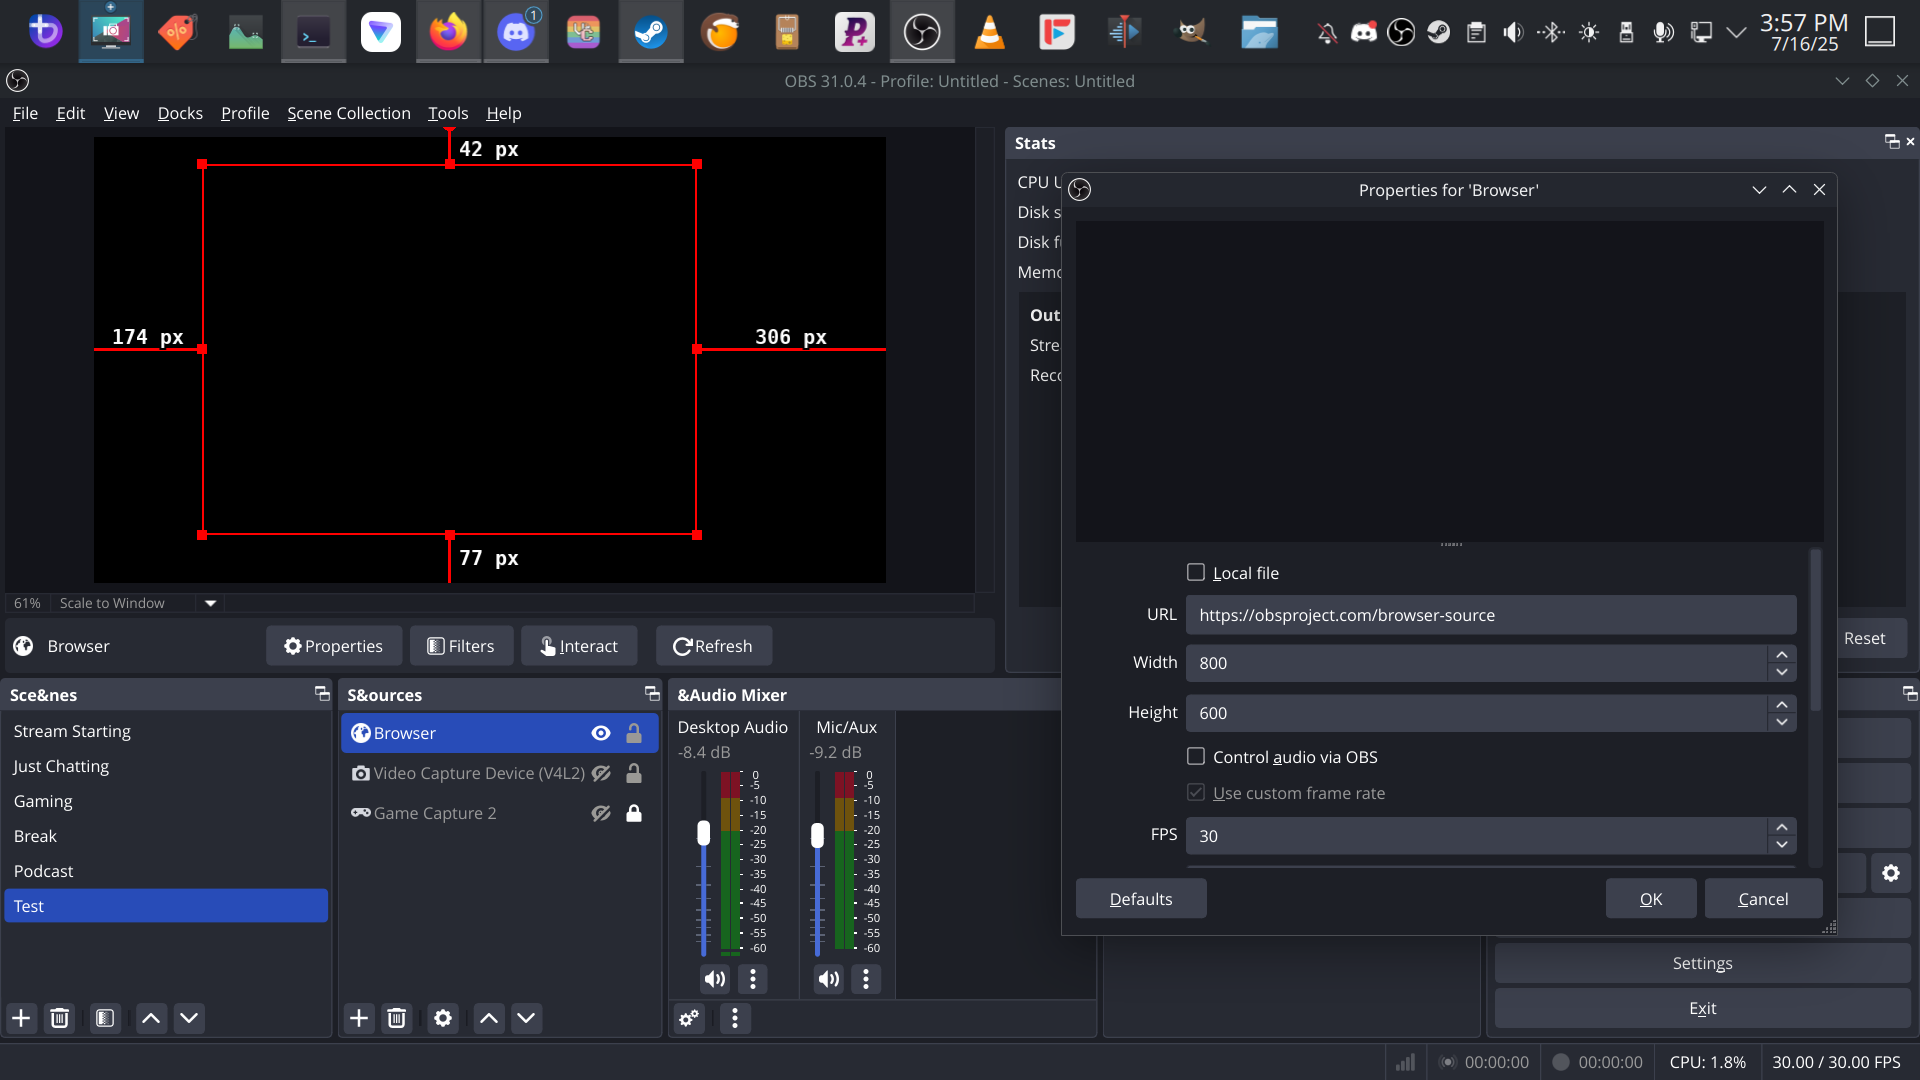
Task: Expand hidden system tray icons chevron
Action: click(x=1737, y=33)
